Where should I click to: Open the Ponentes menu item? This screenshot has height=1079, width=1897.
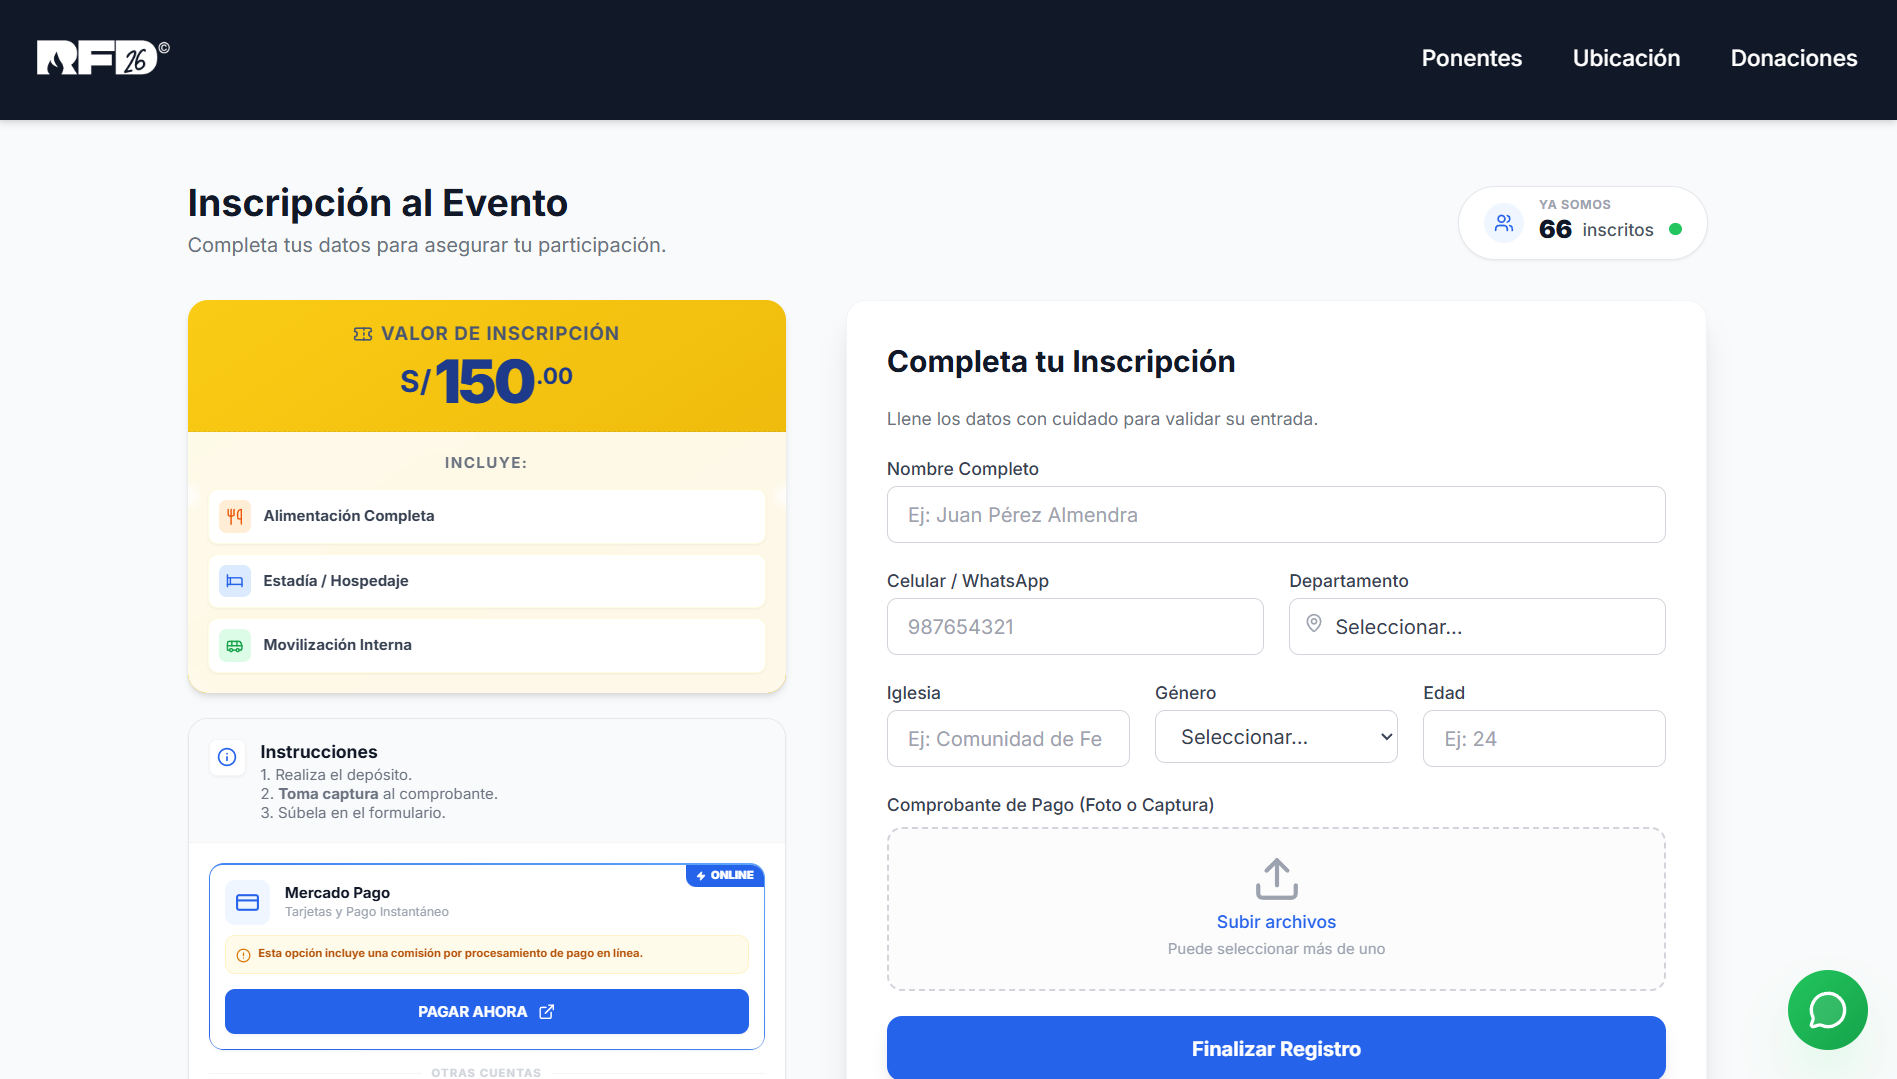[1471, 58]
